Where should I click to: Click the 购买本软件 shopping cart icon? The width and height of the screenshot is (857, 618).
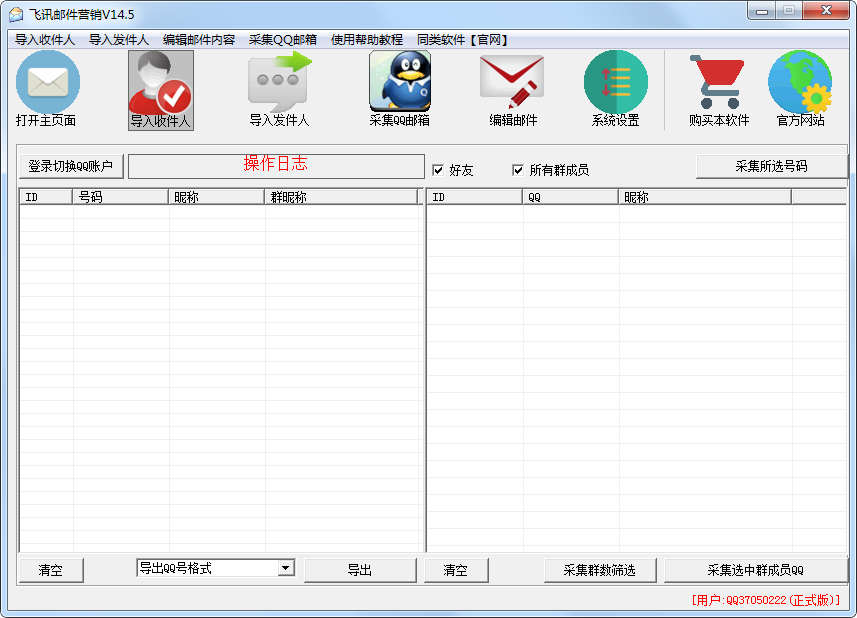(718, 83)
